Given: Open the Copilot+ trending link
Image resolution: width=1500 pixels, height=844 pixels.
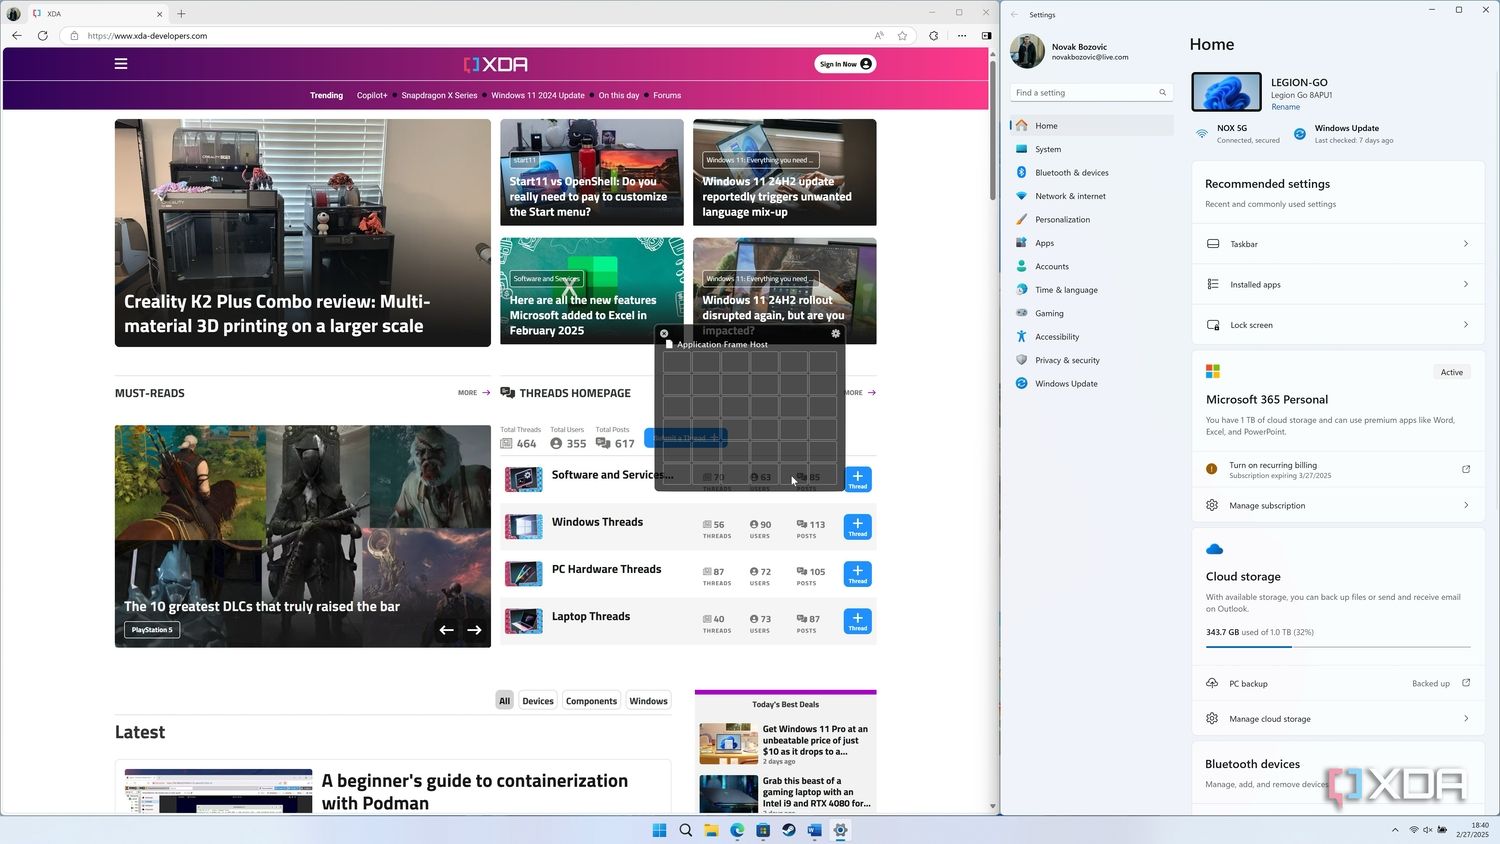Looking at the screenshot, I should [x=372, y=96].
